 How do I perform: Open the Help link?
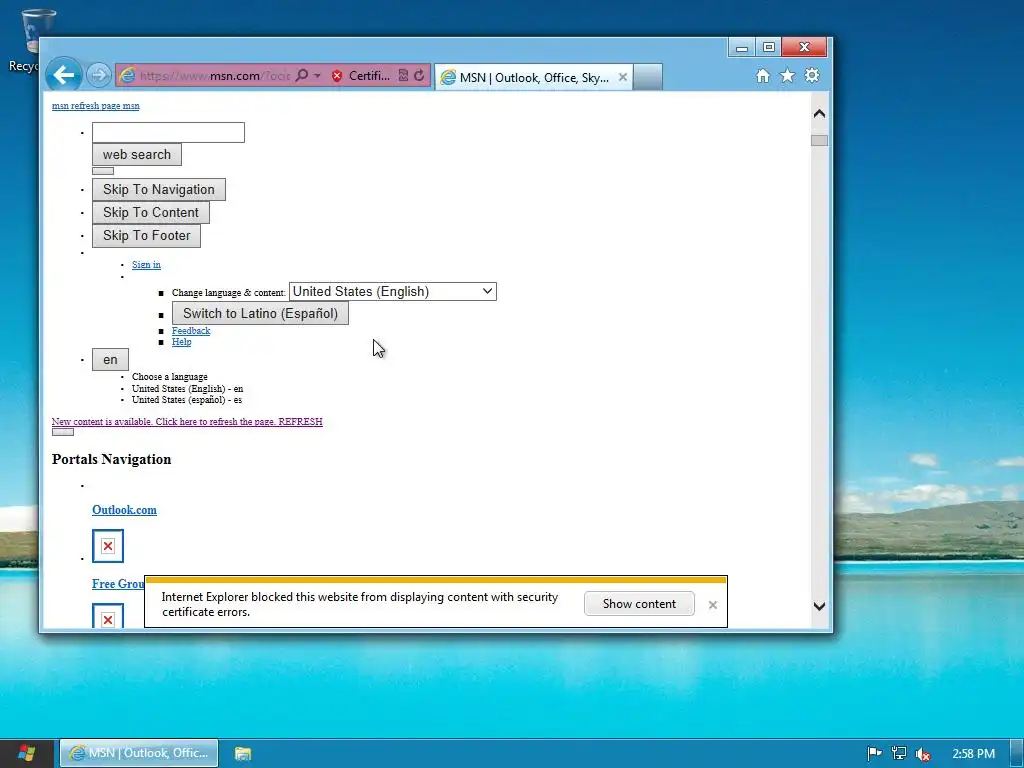coord(182,342)
